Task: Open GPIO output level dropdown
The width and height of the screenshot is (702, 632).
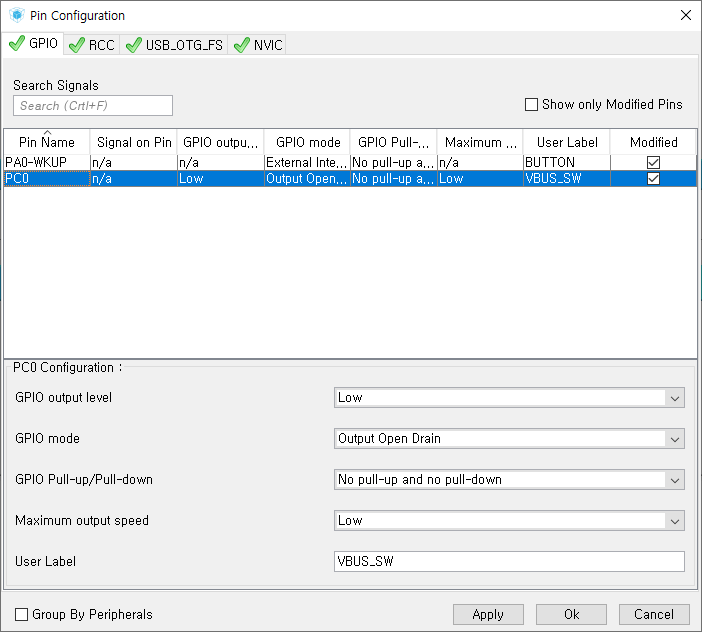Action: click(509, 397)
